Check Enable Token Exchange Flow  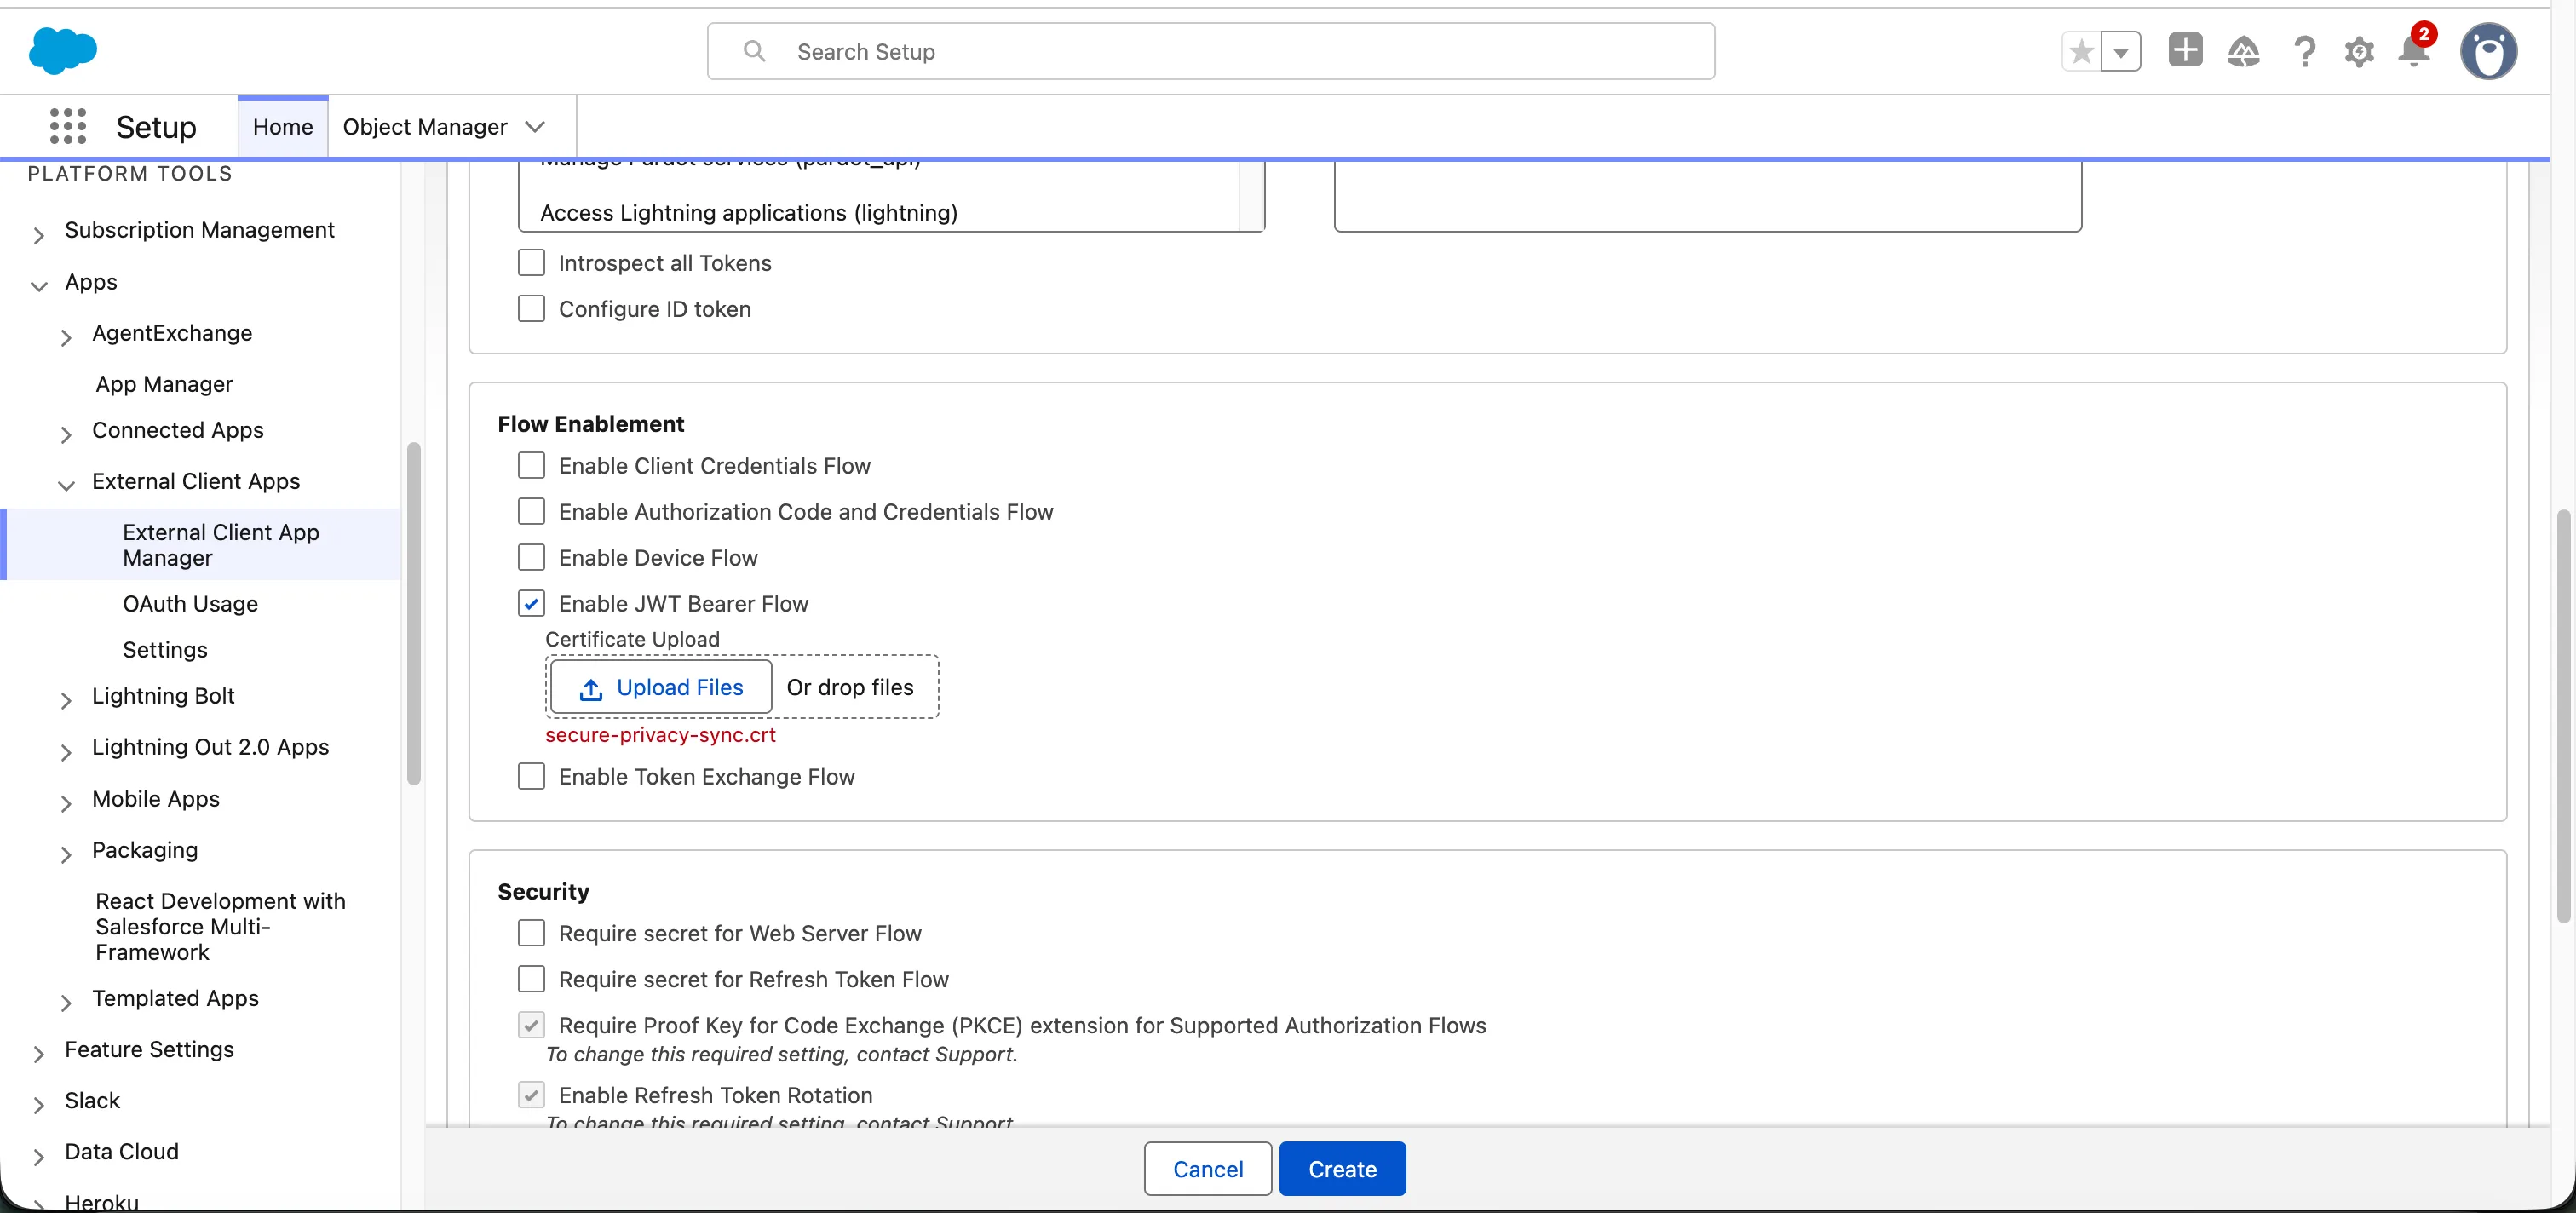click(x=531, y=777)
